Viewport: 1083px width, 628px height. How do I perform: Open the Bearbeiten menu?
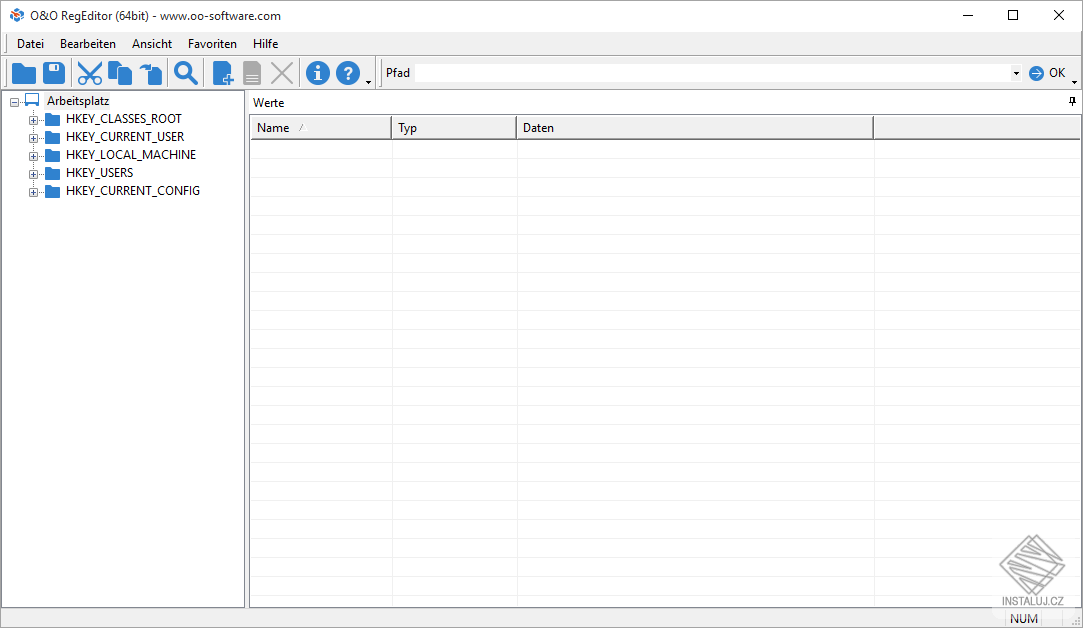[88, 44]
